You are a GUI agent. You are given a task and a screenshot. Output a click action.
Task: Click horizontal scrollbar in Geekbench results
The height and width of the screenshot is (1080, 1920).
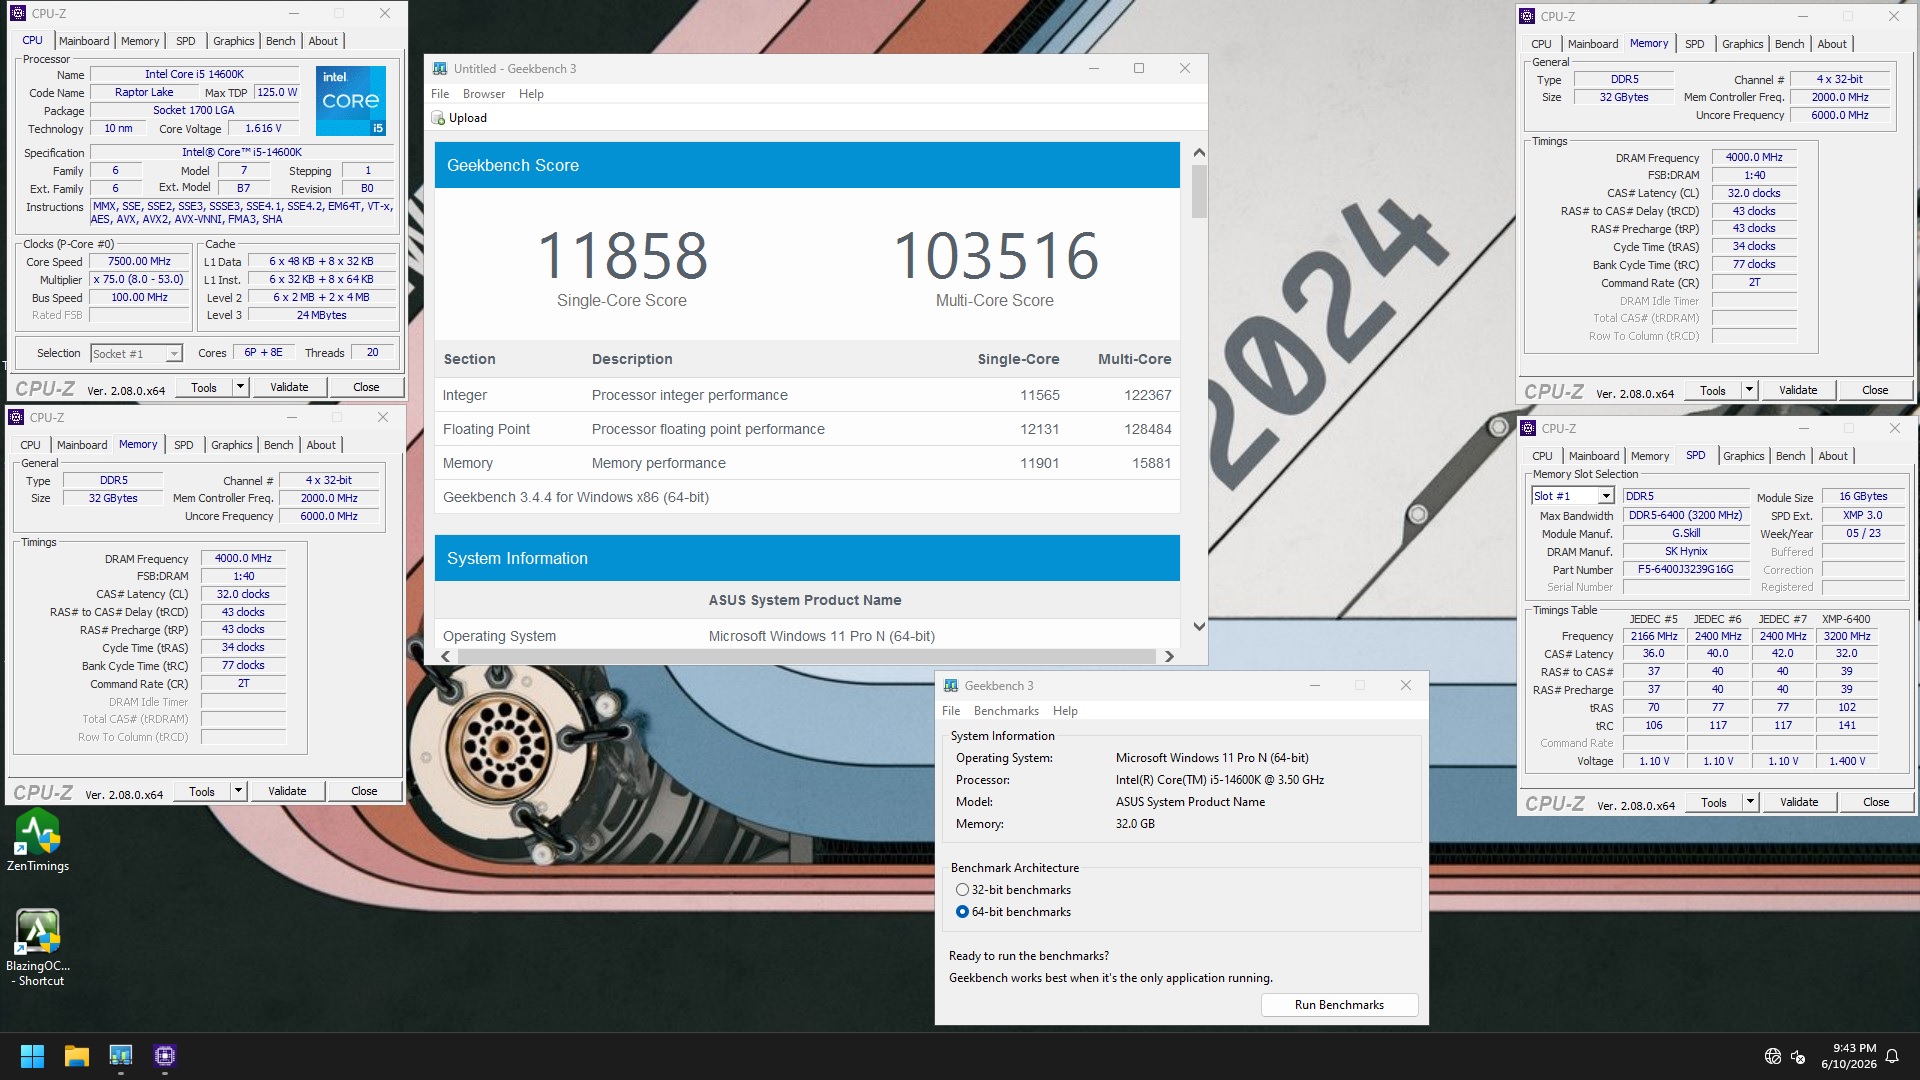[805, 657]
